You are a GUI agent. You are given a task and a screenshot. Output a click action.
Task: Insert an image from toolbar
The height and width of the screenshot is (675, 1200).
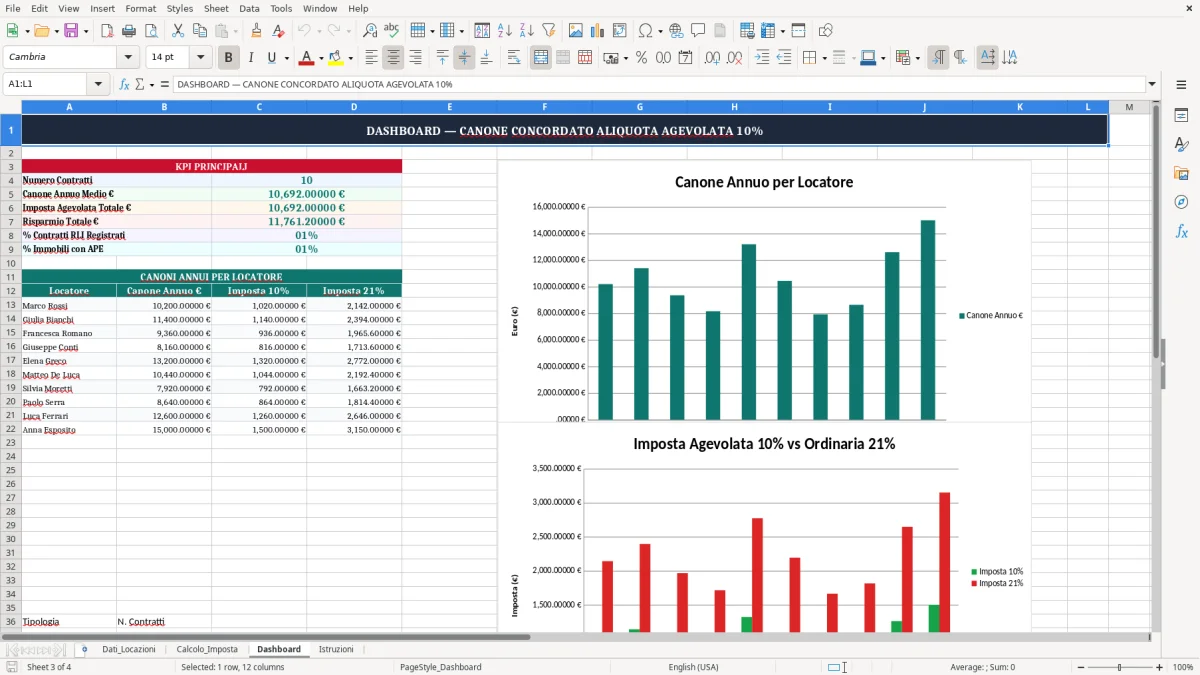575,31
